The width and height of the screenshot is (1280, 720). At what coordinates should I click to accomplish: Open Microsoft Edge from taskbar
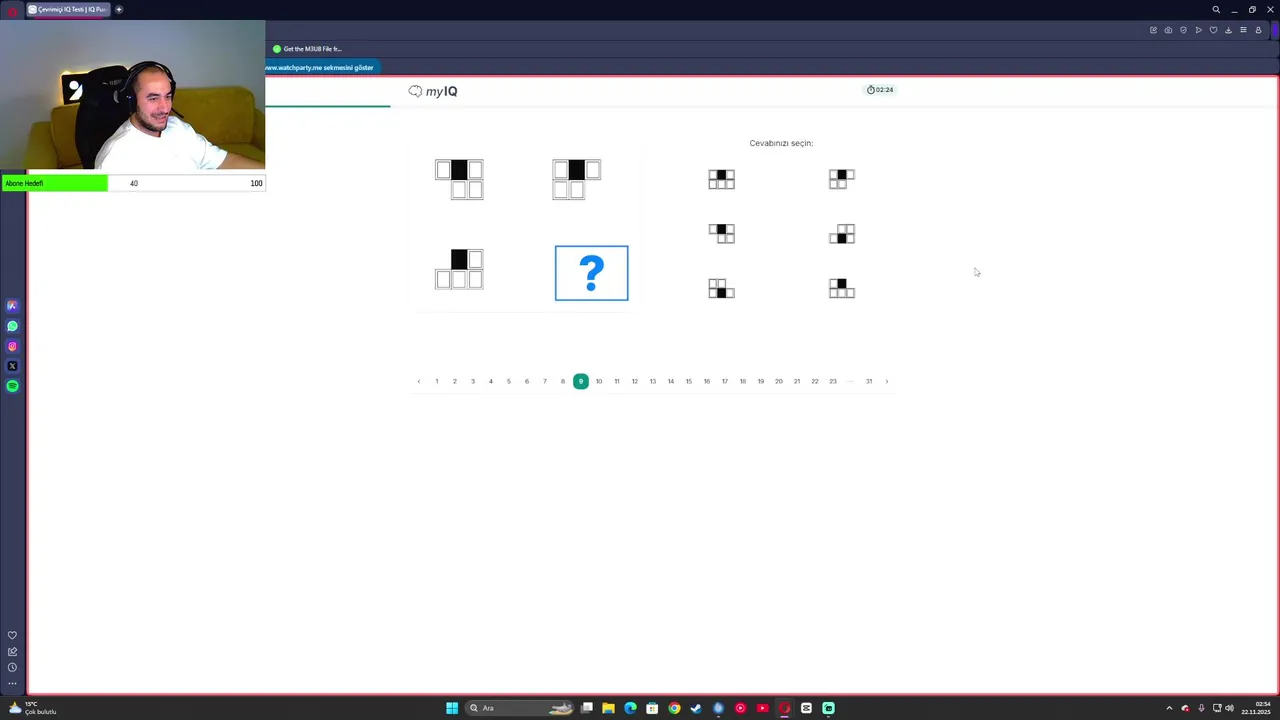coord(630,708)
